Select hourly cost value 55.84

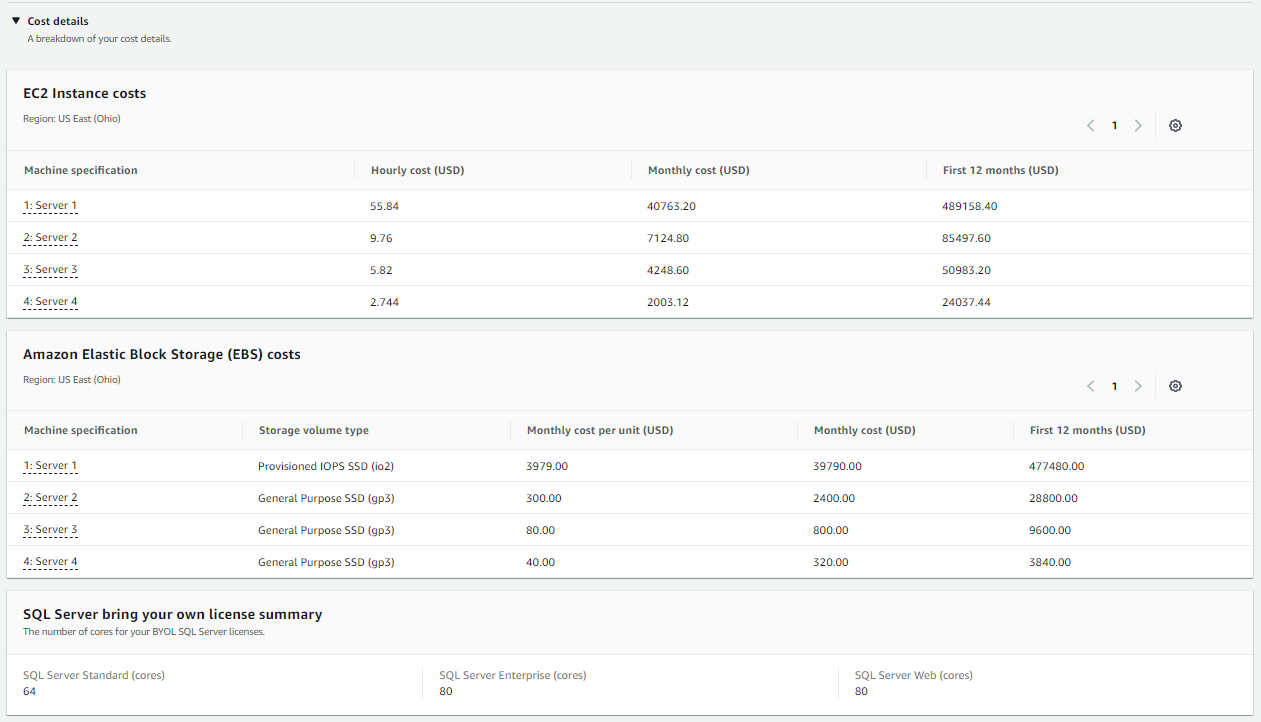pyautogui.click(x=385, y=206)
